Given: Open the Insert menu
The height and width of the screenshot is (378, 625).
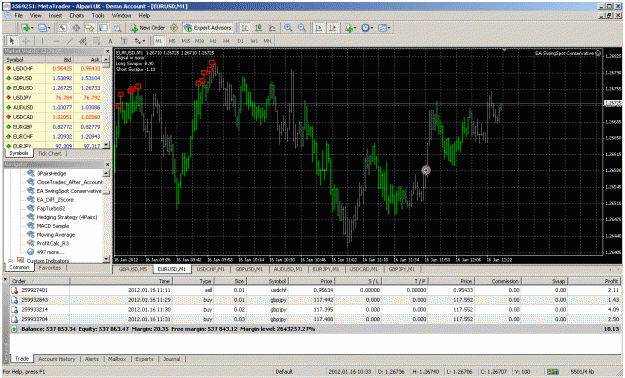Looking at the screenshot, I should [x=55, y=16].
